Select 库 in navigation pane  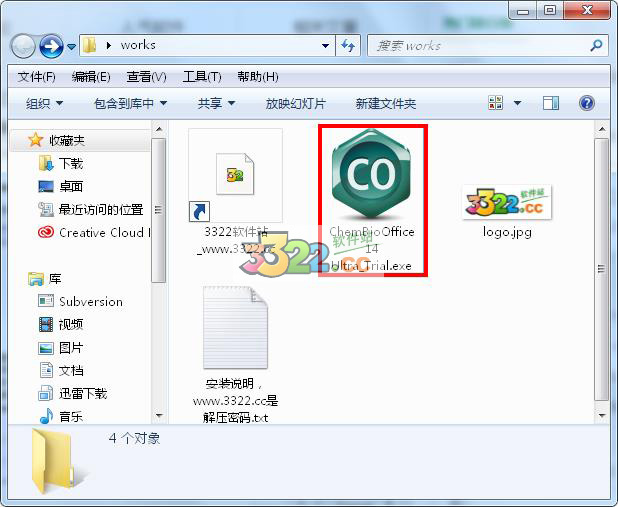pyautogui.click(x=55, y=279)
